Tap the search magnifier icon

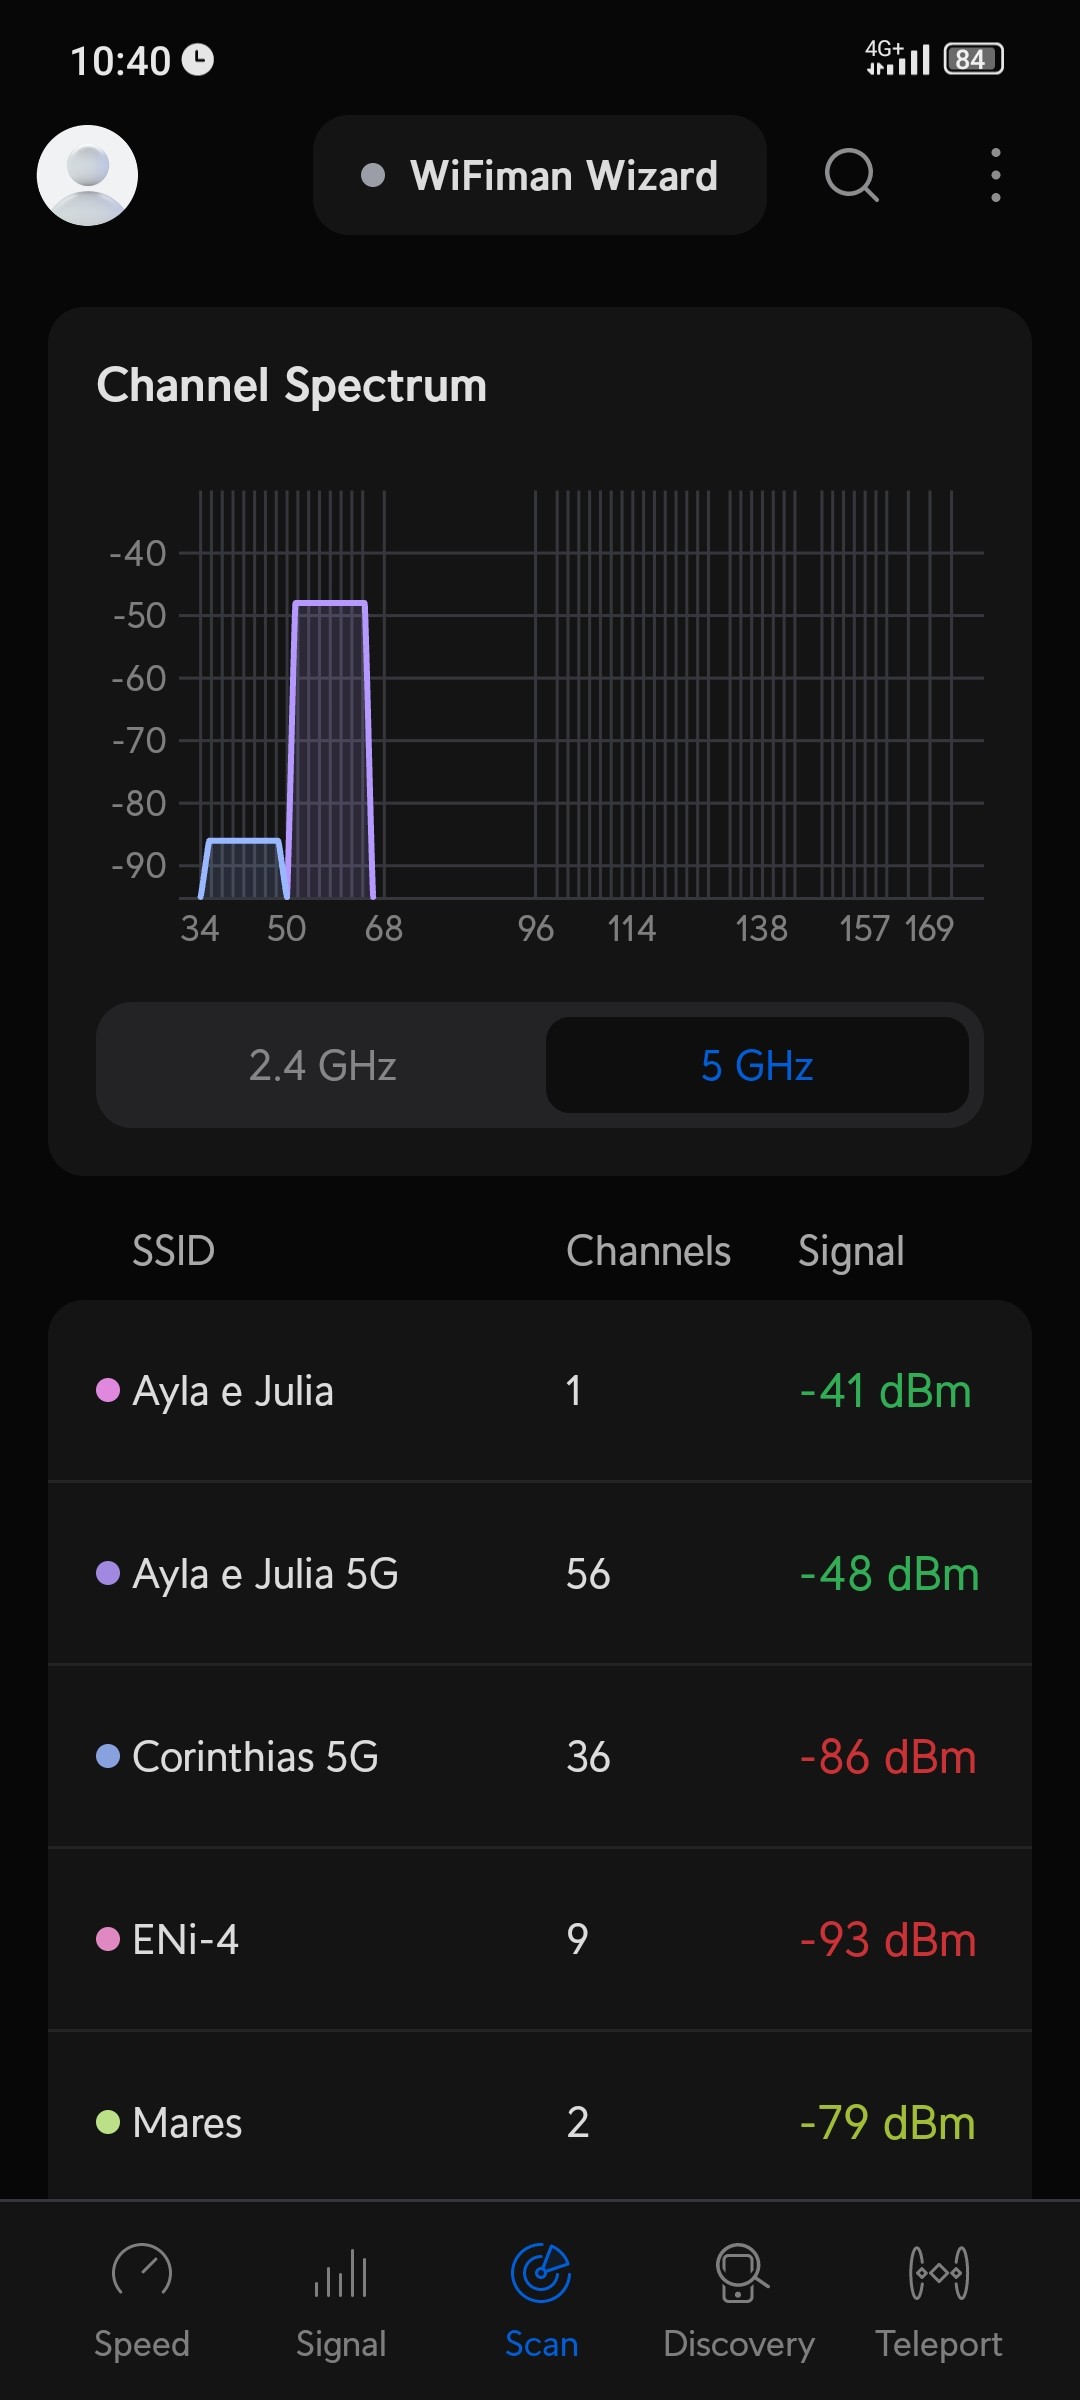(851, 176)
